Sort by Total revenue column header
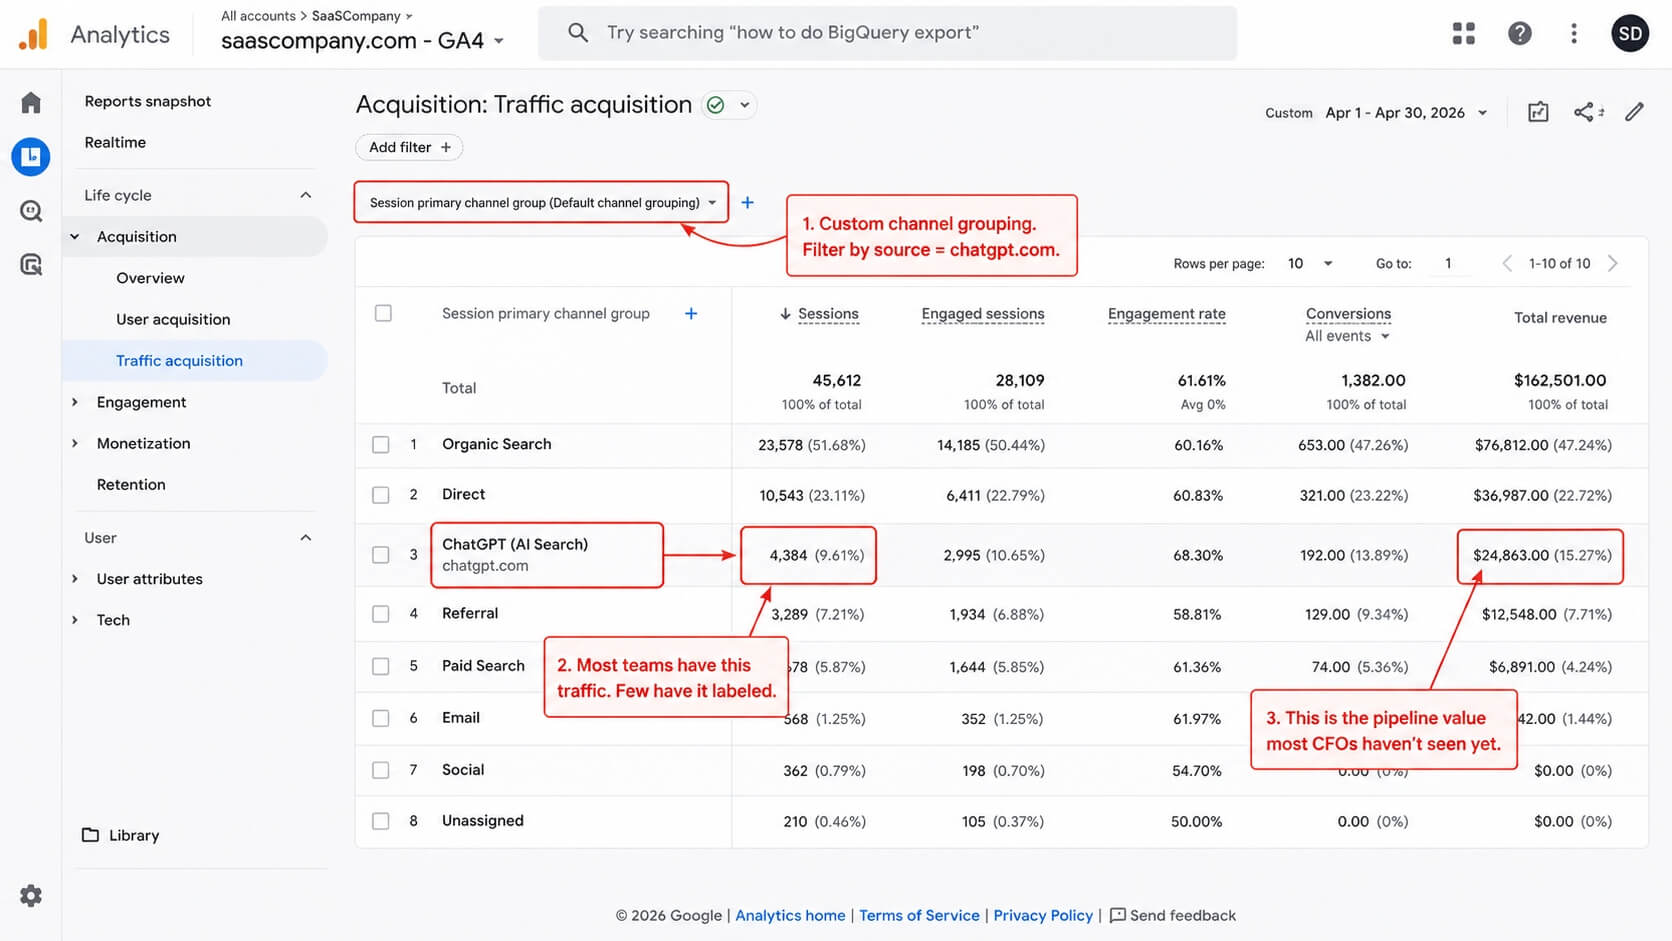Screen dimensions: 1672x941 pos(1560,318)
